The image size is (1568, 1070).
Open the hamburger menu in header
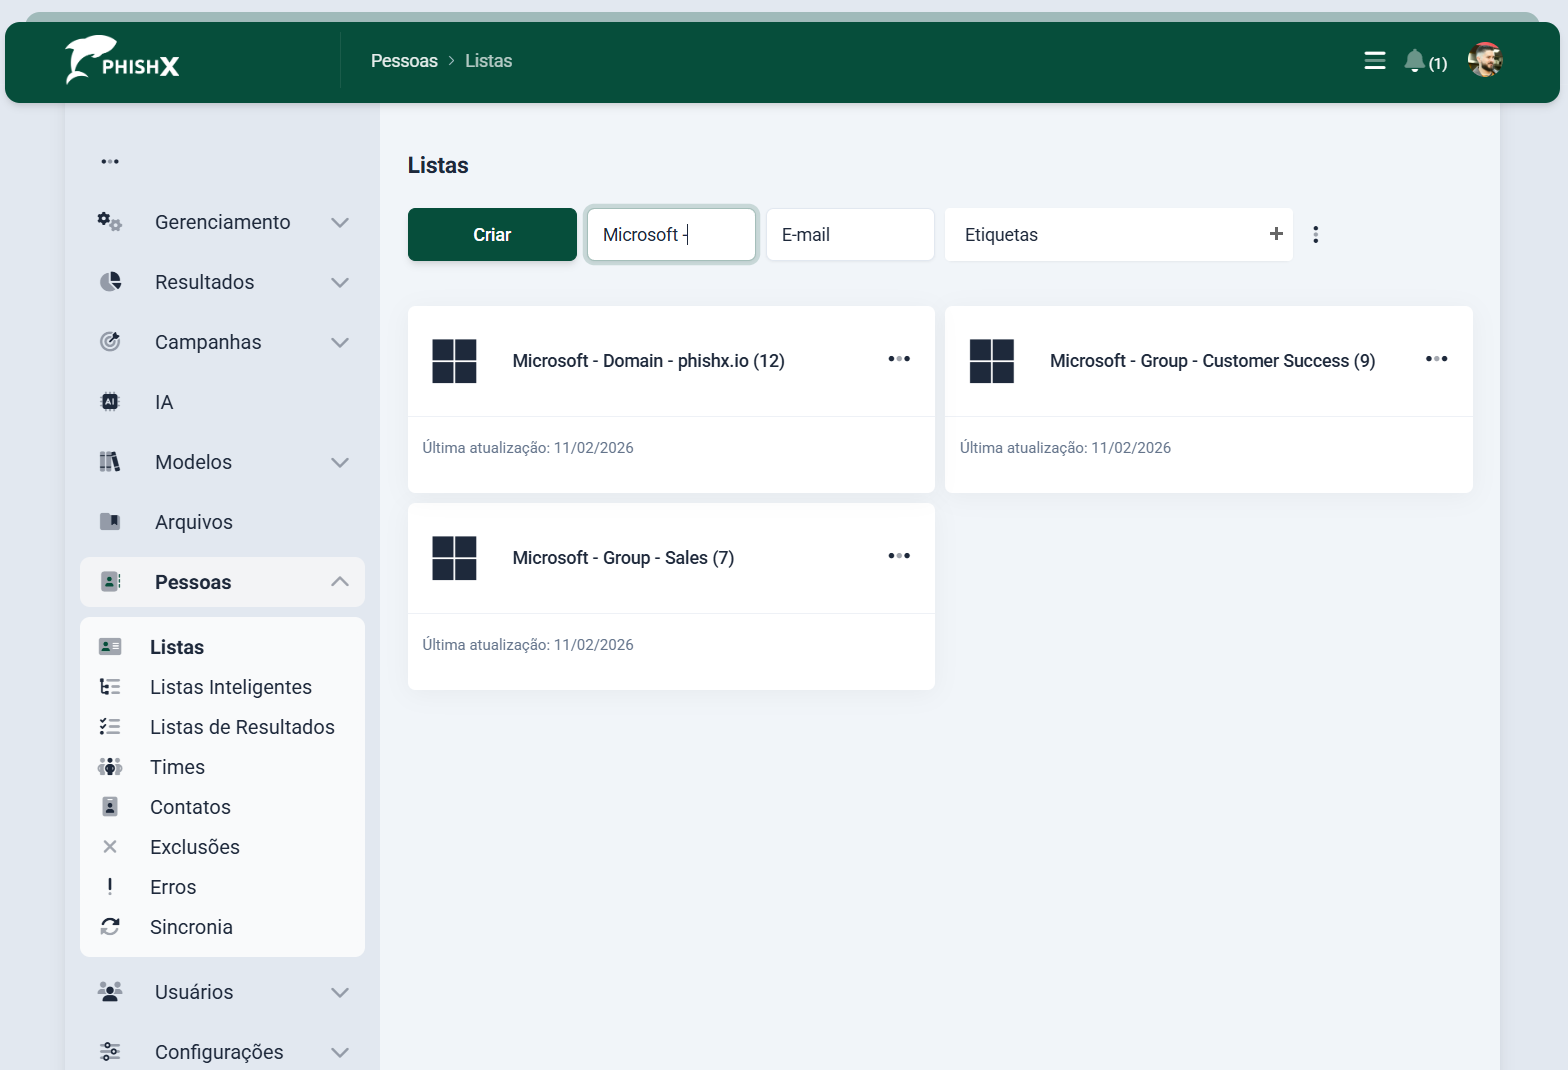(x=1375, y=61)
